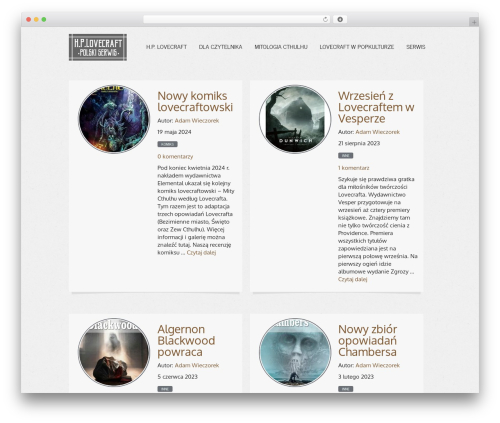This screenshot has width=500, height=423.
Task: Open the SERWIS menu
Action: (416, 47)
